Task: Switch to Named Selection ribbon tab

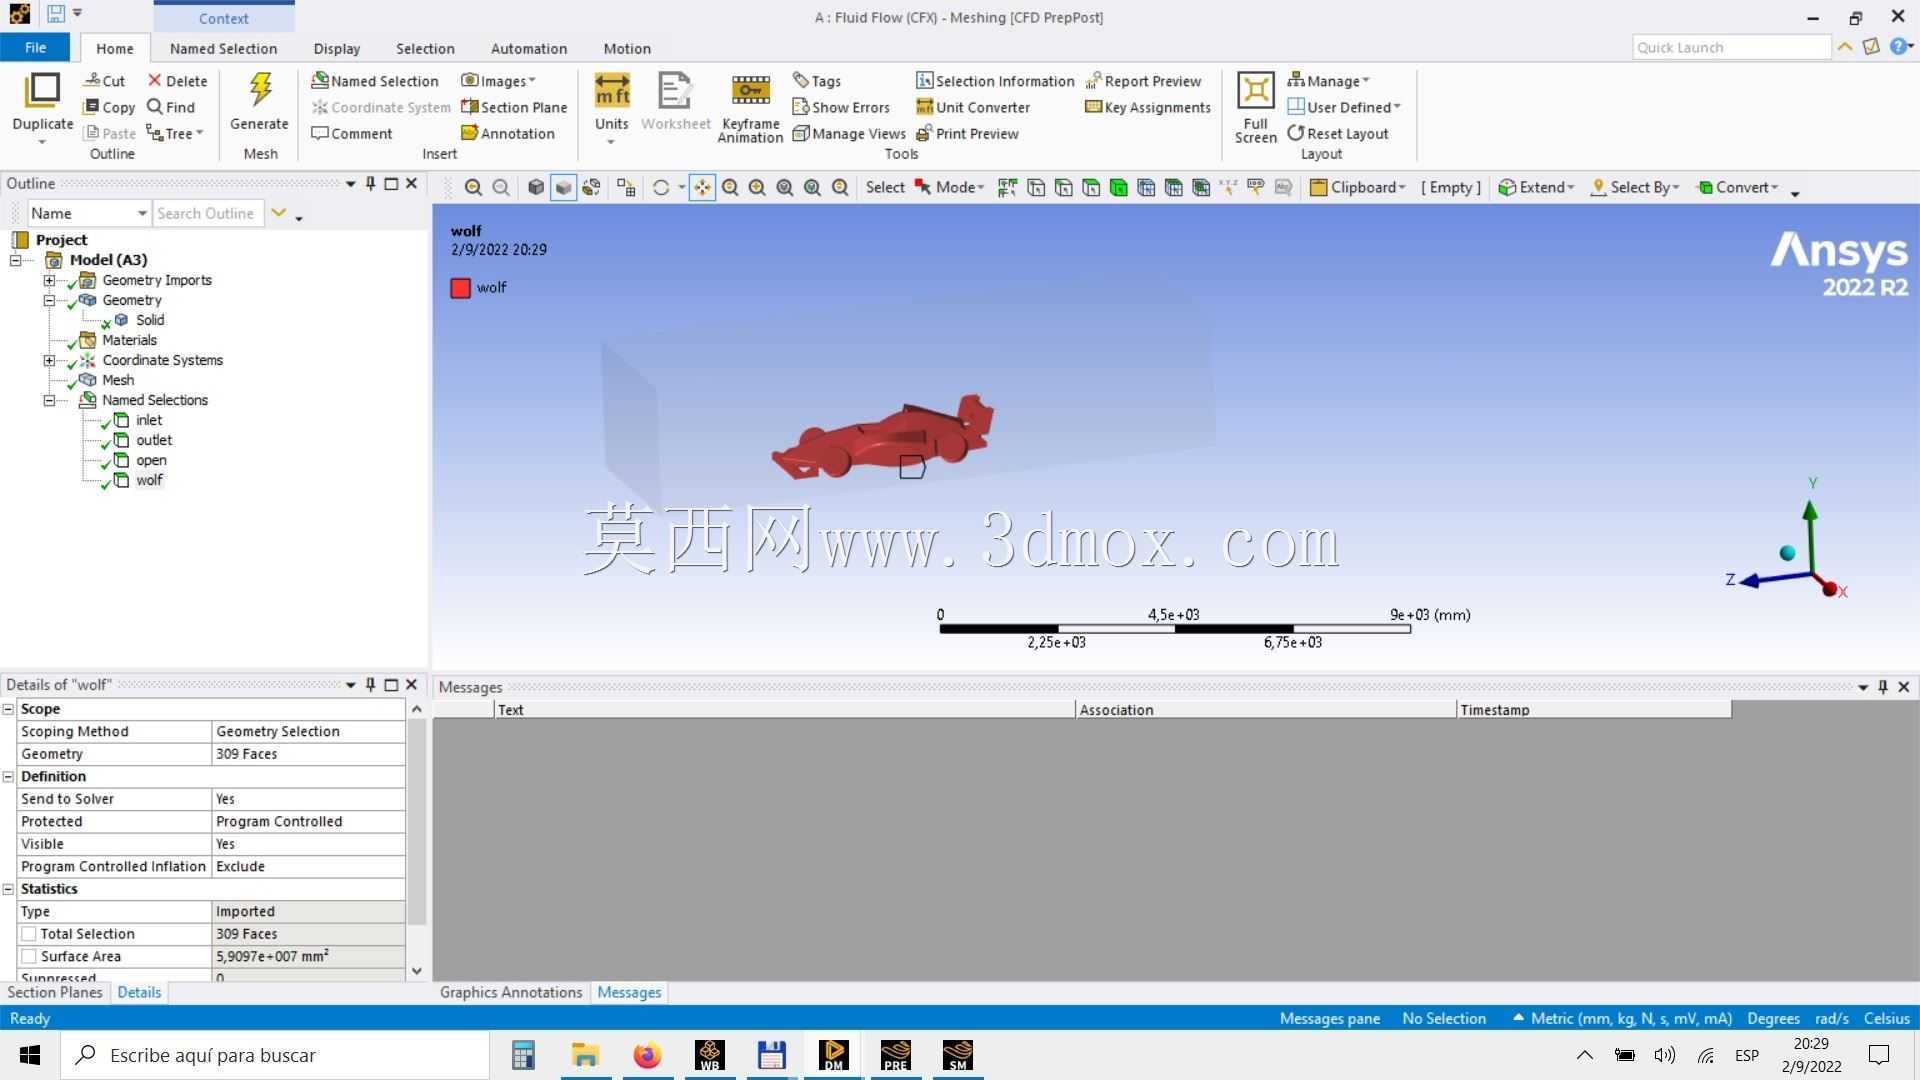Action: (223, 48)
